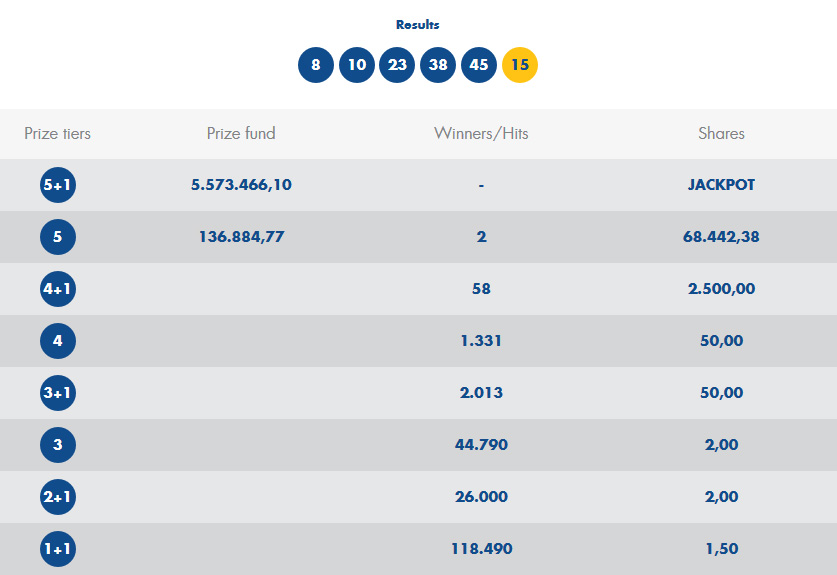Select the 1+1 prize tier badge
The height and width of the screenshot is (575, 837).
pyautogui.click(x=58, y=549)
